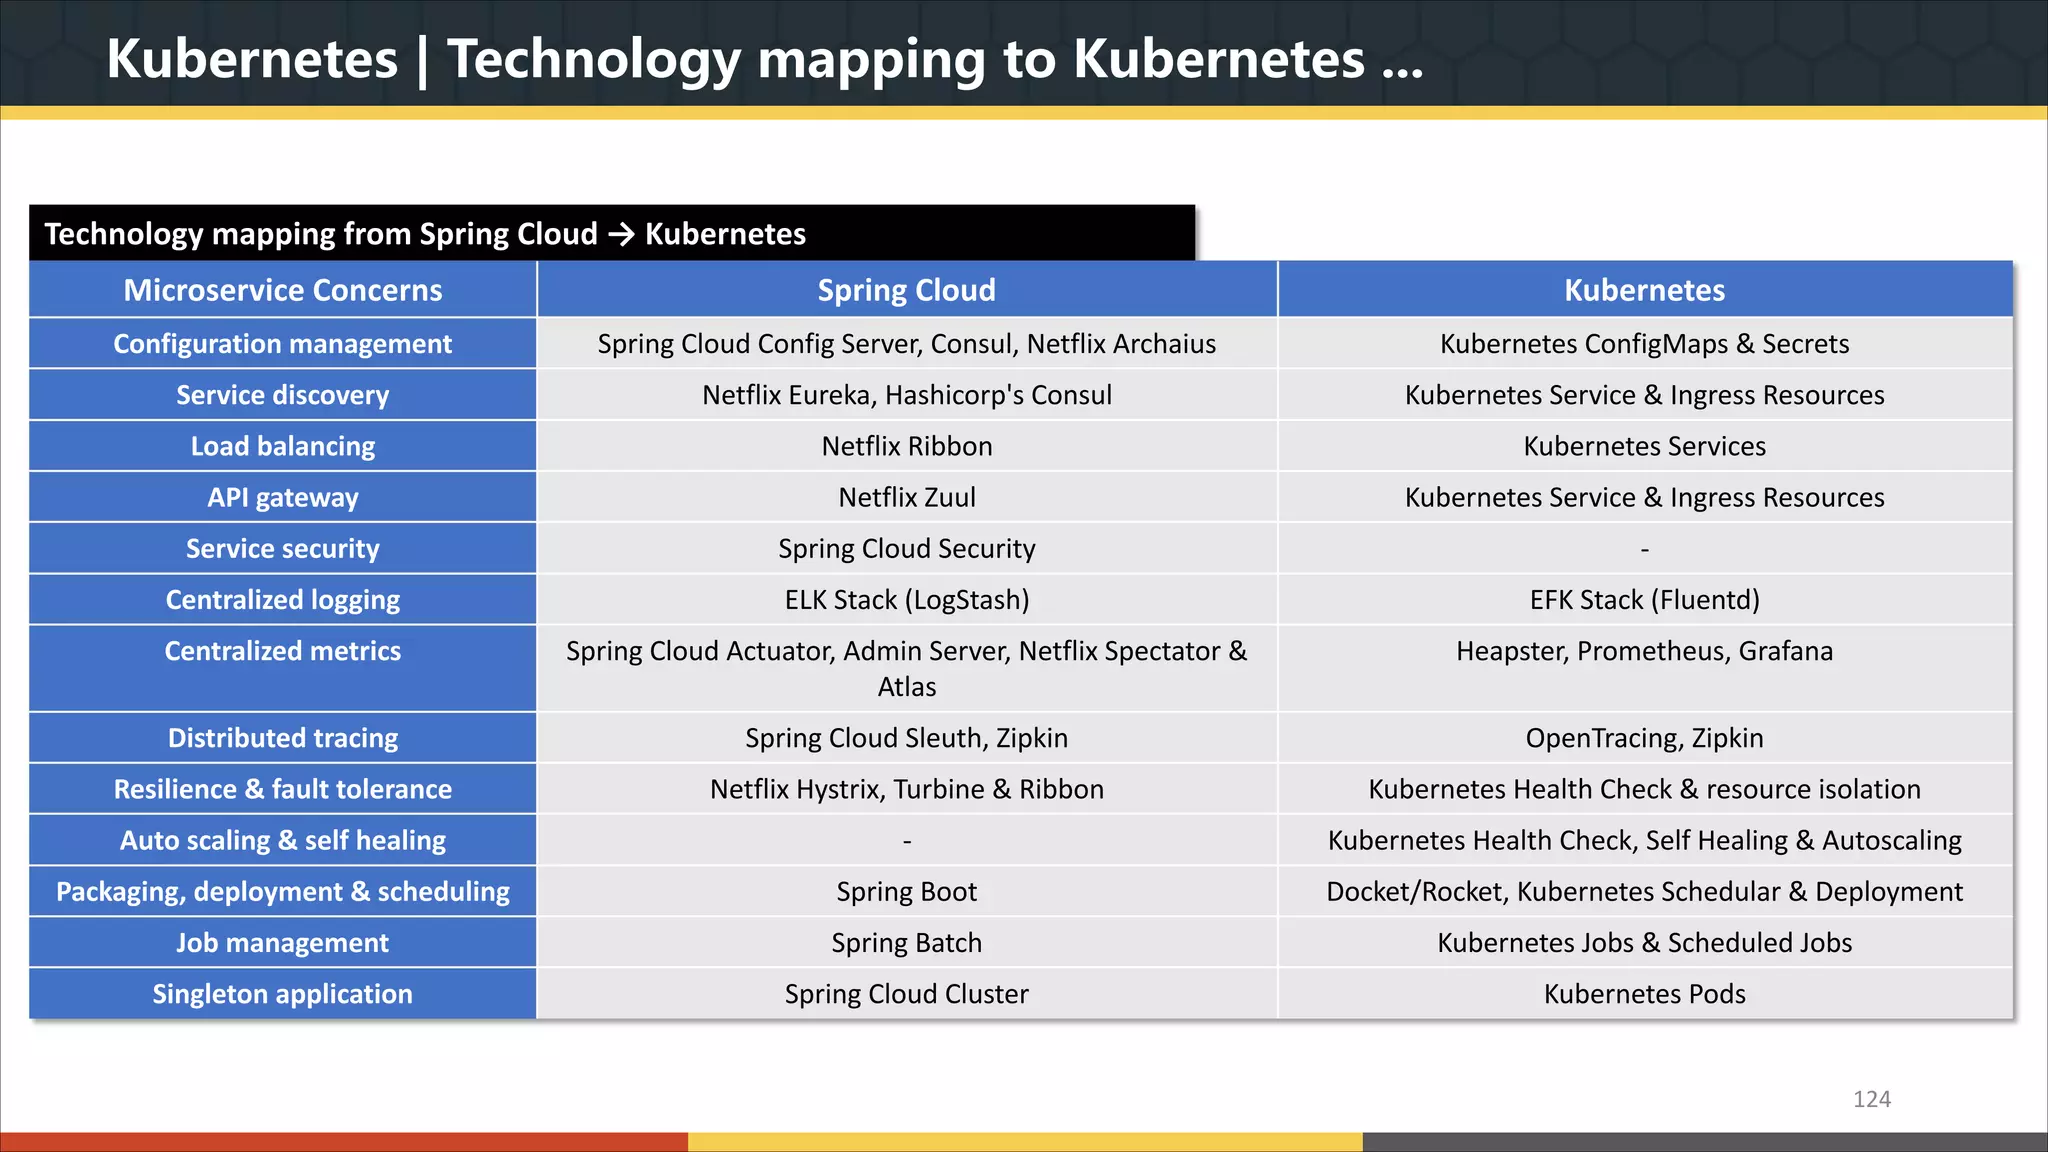Click the Kubernetes ConfigMaps & Secrets cell
This screenshot has width=2048, height=1152.
pyautogui.click(x=1644, y=344)
